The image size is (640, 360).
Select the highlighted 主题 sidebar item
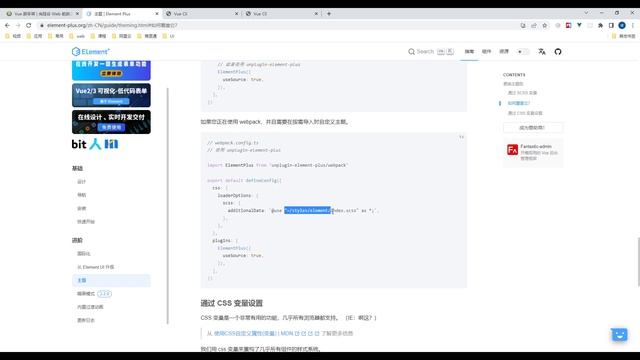(111, 280)
